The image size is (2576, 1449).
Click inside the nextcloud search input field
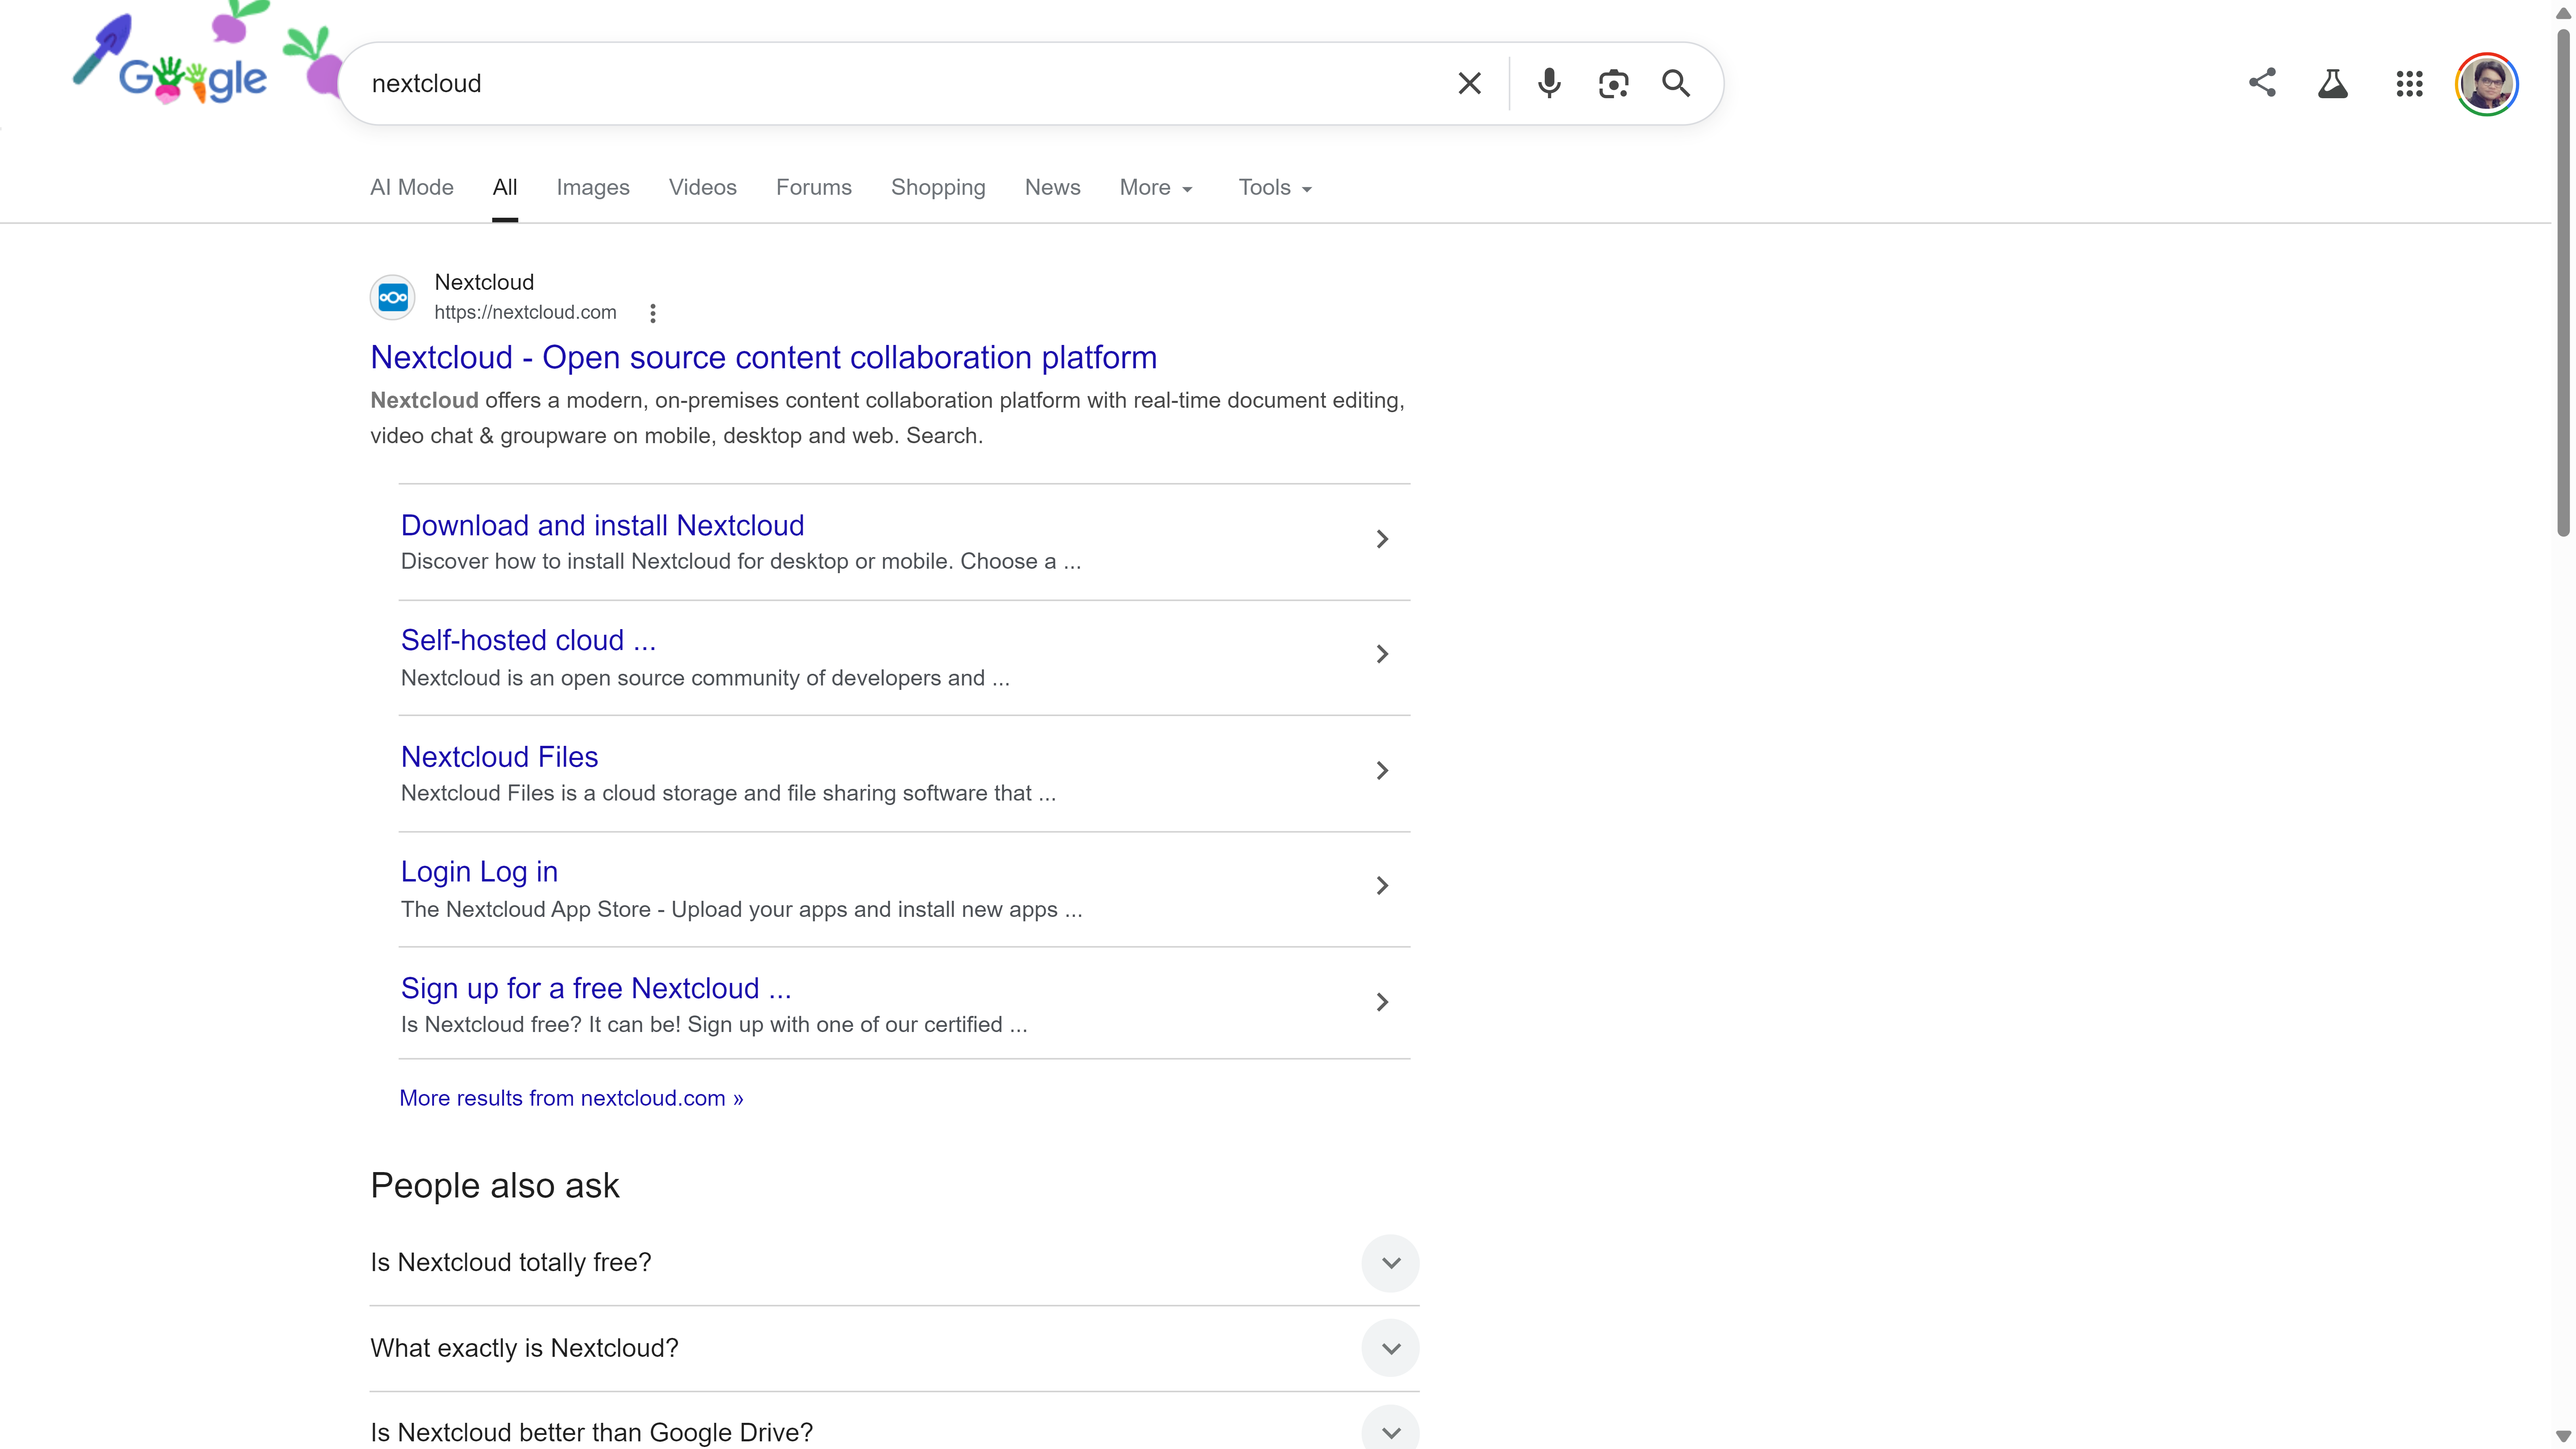point(900,83)
